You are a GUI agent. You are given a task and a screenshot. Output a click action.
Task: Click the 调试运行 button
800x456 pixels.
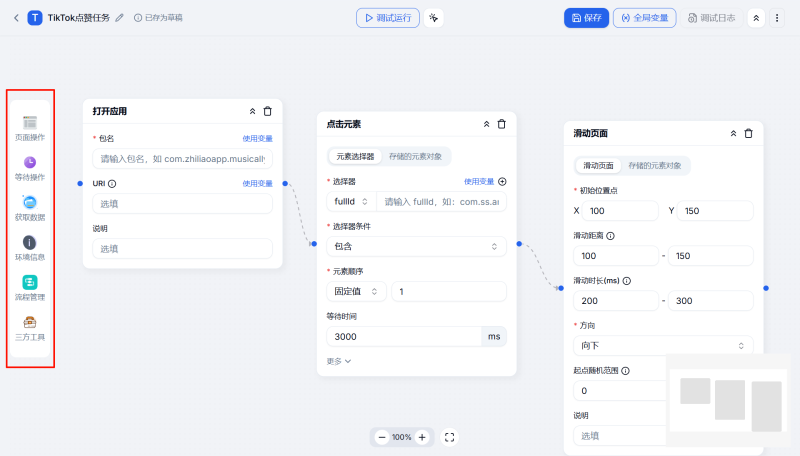point(388,18)
